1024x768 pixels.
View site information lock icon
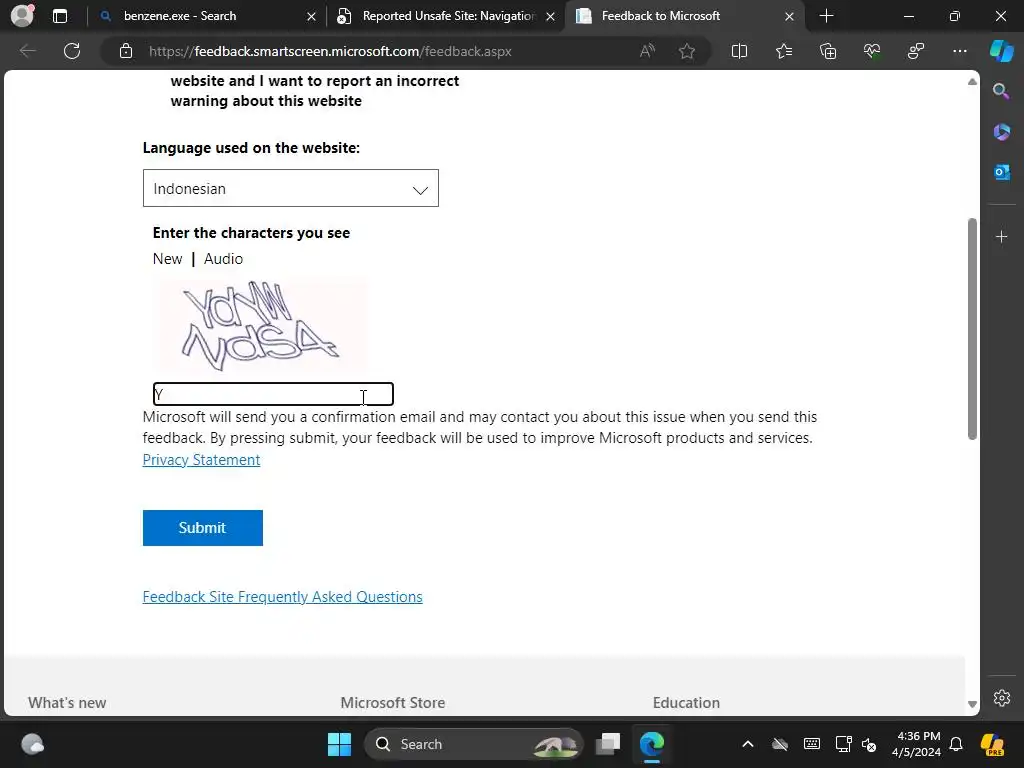click(126, 51)
